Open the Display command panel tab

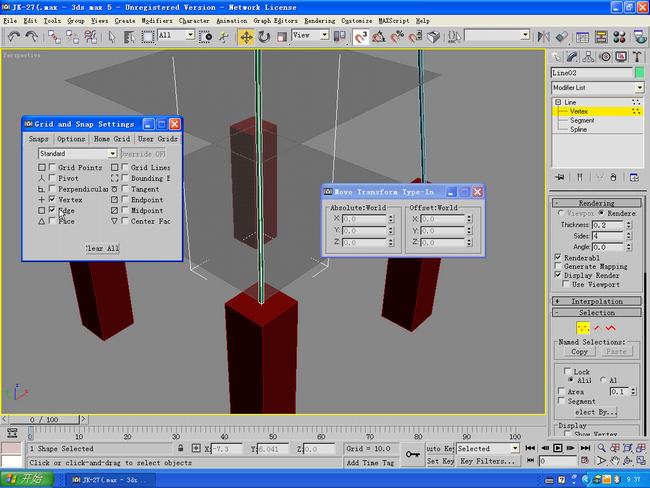621,57
